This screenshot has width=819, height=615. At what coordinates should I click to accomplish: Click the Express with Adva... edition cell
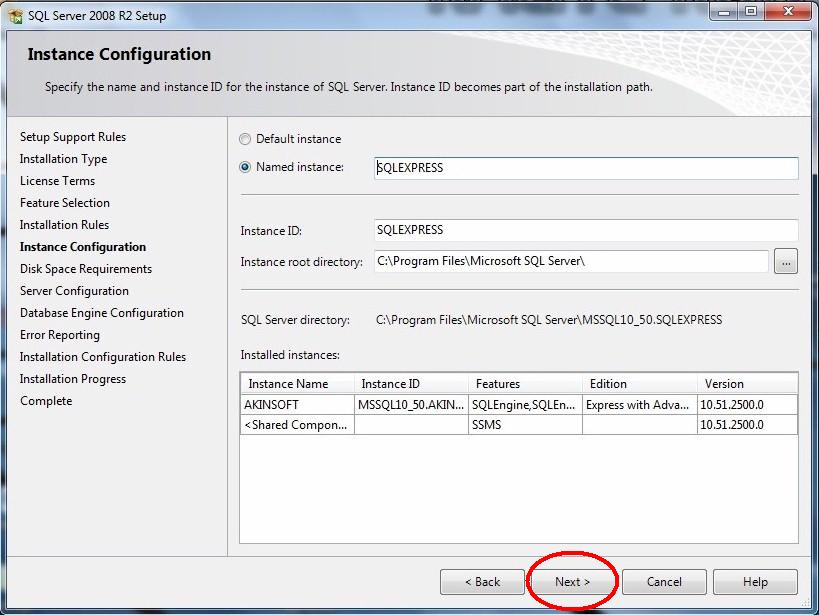640,405
